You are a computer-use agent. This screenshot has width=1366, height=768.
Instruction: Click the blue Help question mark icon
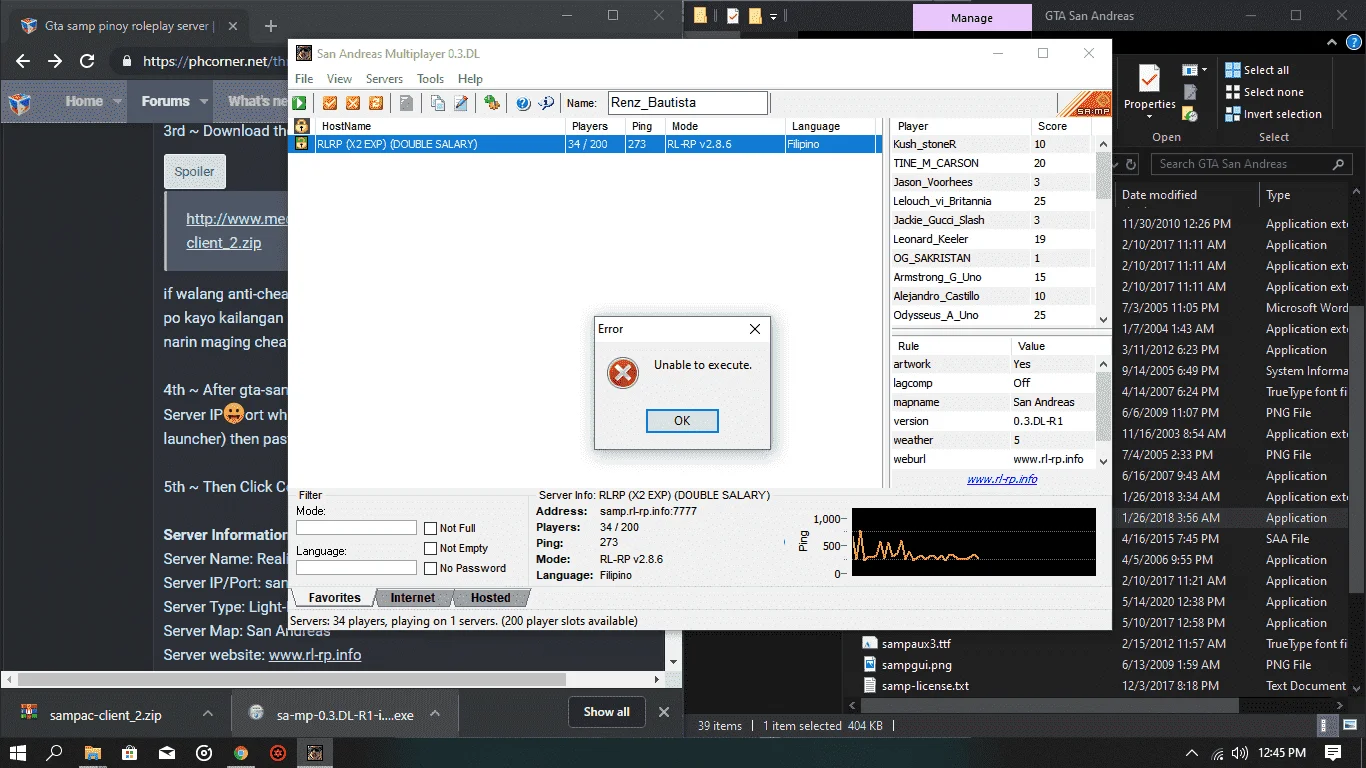(x=523, y=103)
